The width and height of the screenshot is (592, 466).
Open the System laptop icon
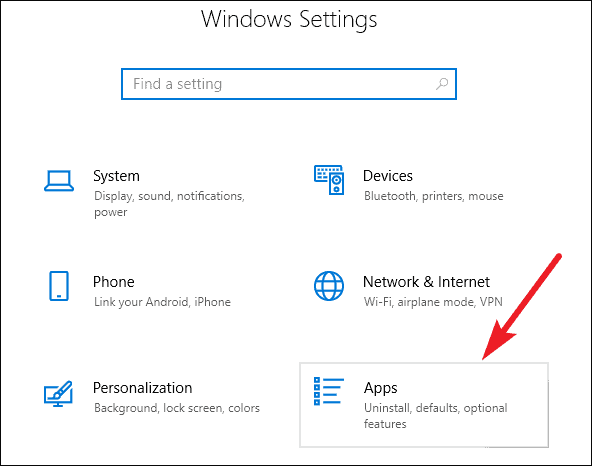(59, 181)
